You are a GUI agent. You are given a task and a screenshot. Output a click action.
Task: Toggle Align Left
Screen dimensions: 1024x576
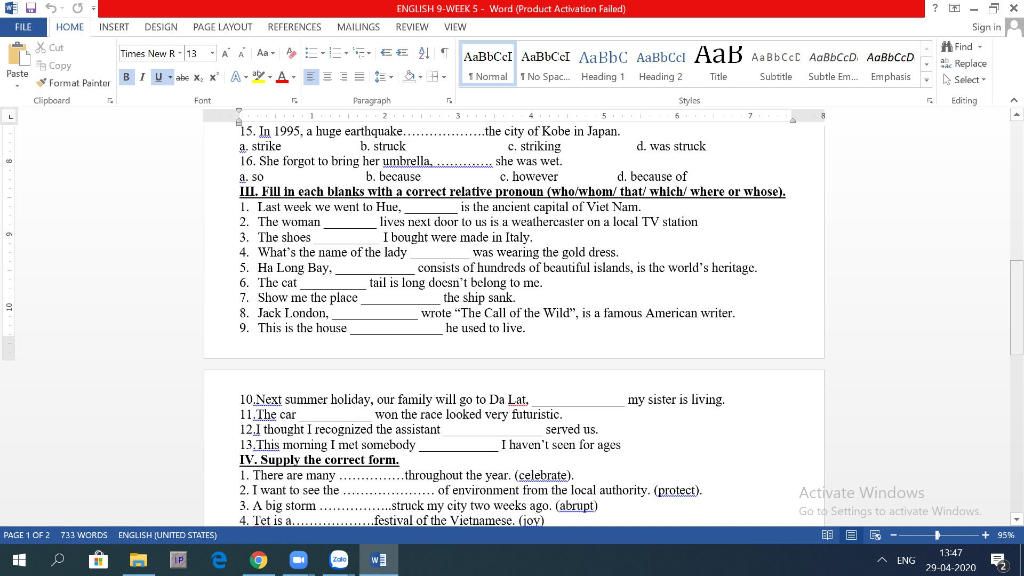coord(310,77)
